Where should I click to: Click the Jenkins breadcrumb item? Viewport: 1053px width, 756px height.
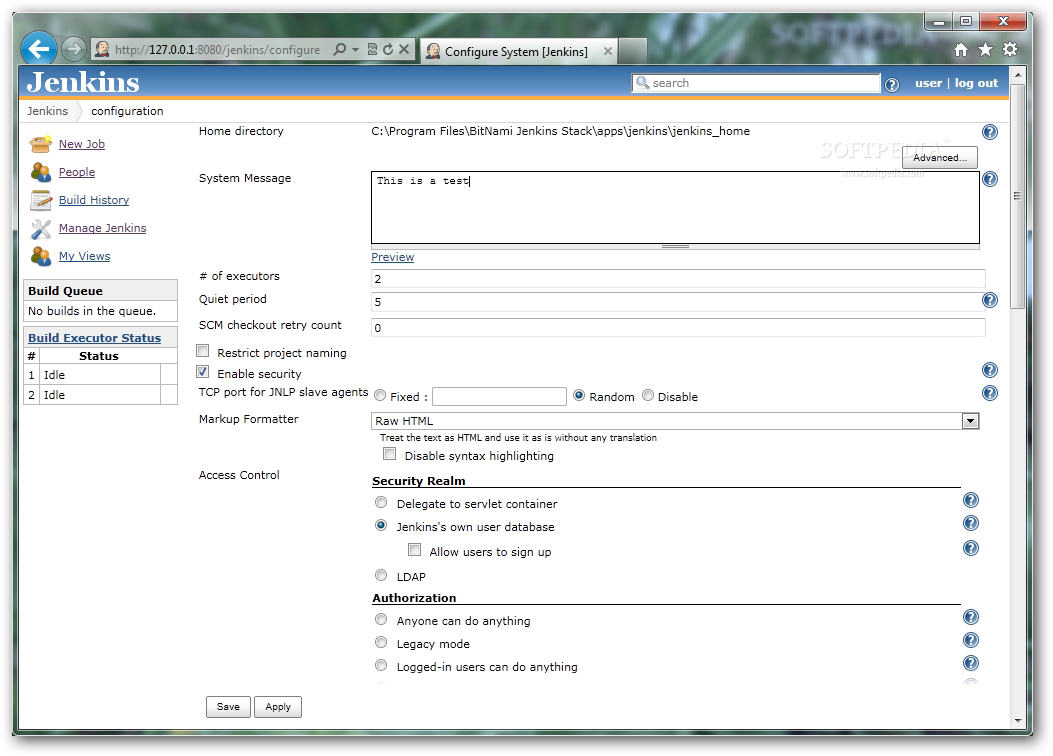point(47,111)
